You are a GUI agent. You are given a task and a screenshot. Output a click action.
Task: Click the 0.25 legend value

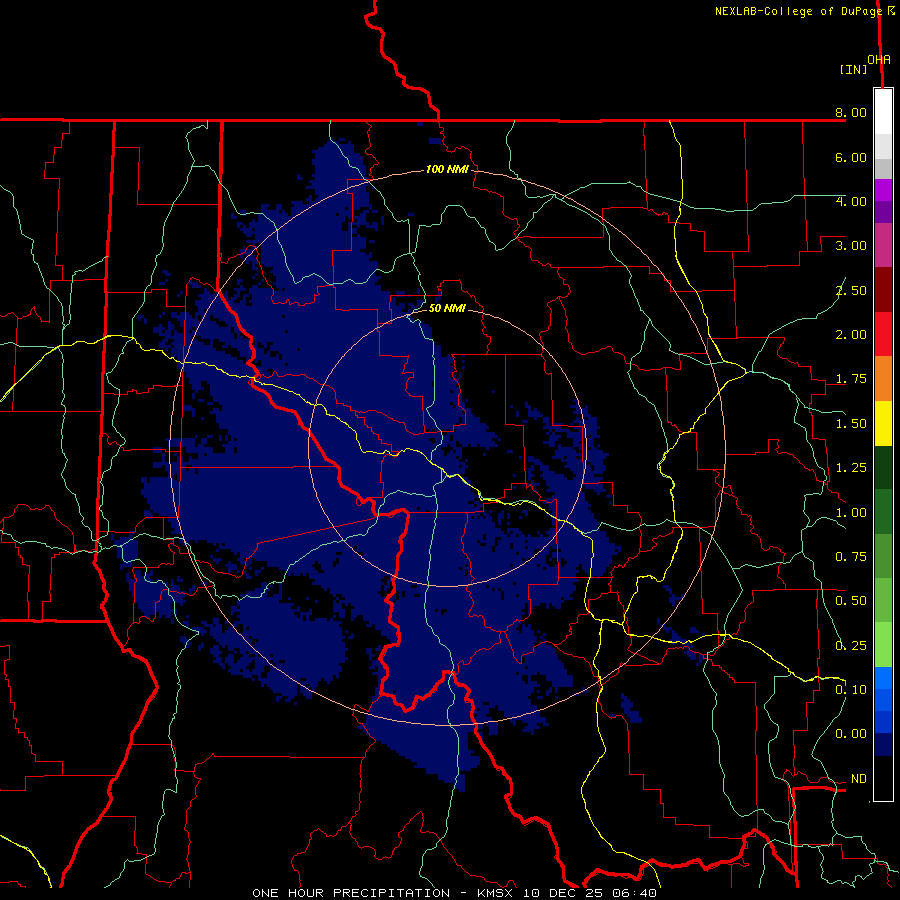click(851, 646)
